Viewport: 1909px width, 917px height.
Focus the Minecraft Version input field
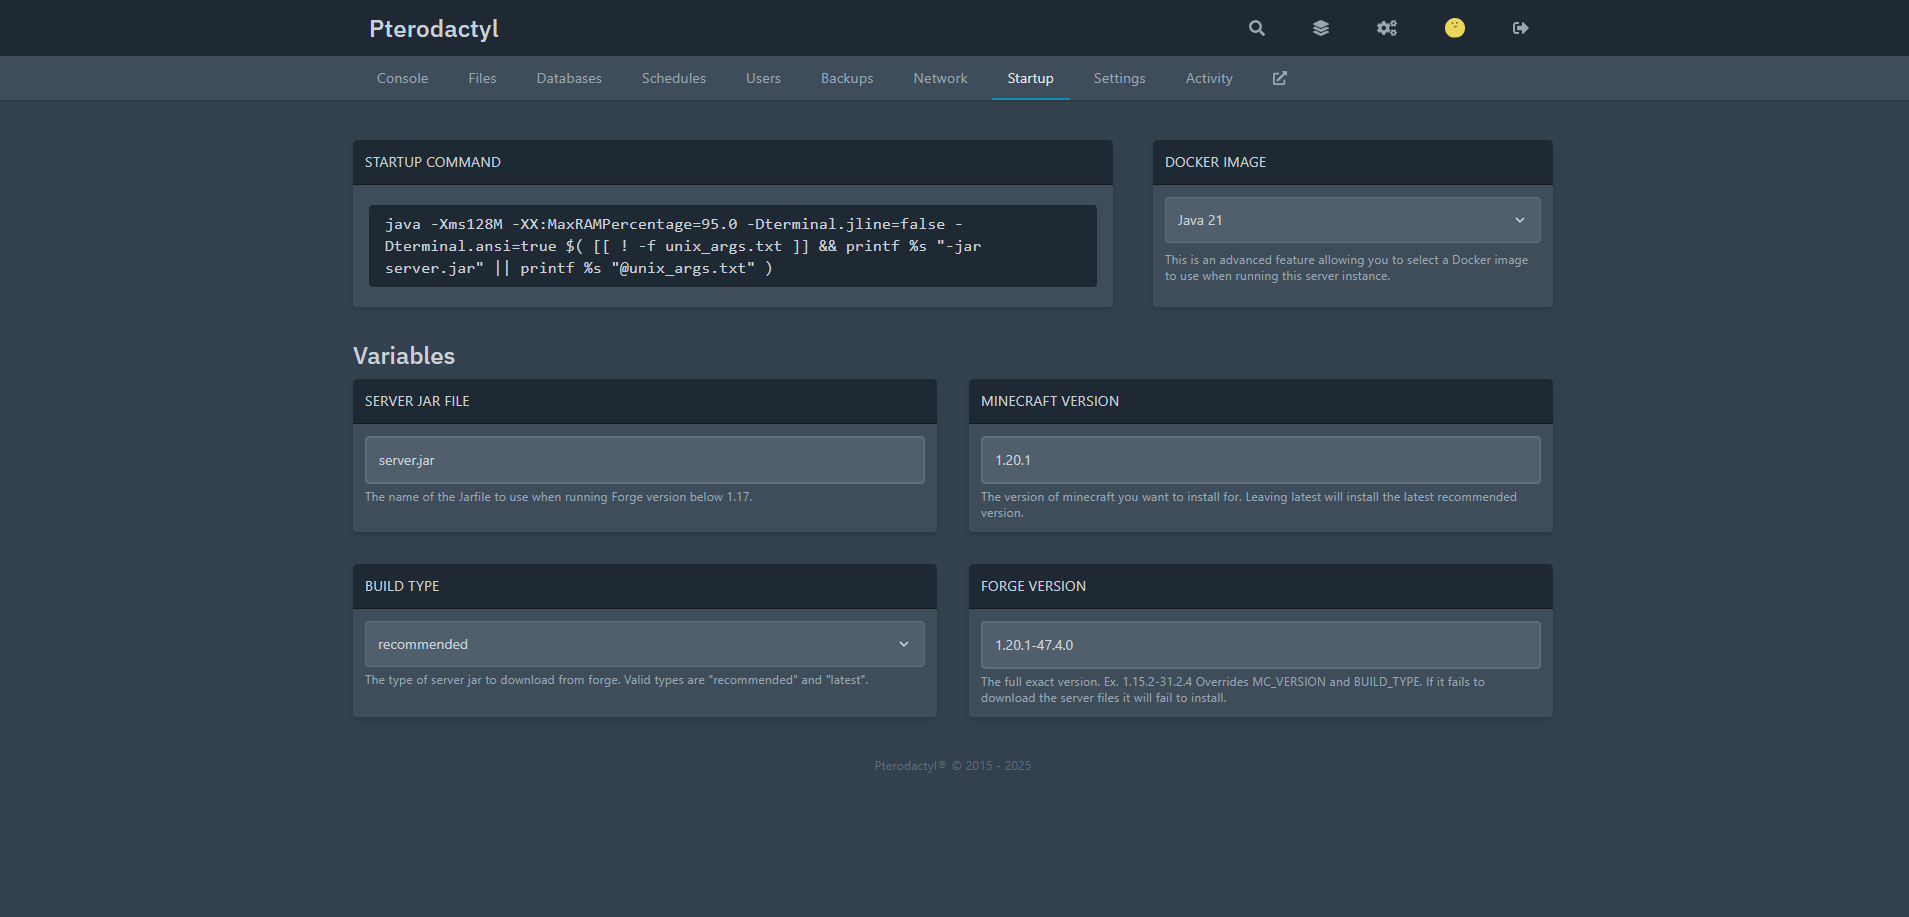tap(1260, 460)
